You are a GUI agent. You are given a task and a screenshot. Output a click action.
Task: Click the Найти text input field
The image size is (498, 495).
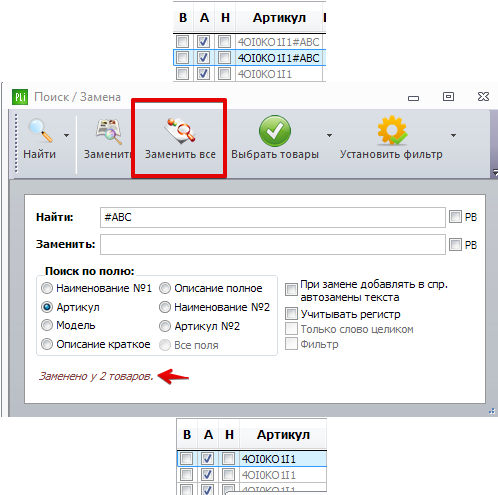(x=273, y=217)
